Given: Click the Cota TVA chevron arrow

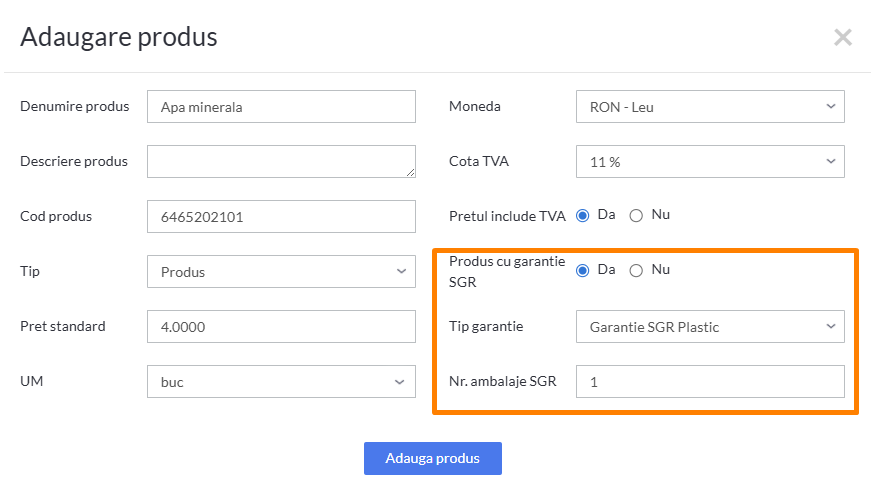Looking at the screenshot, I should 831,161.
